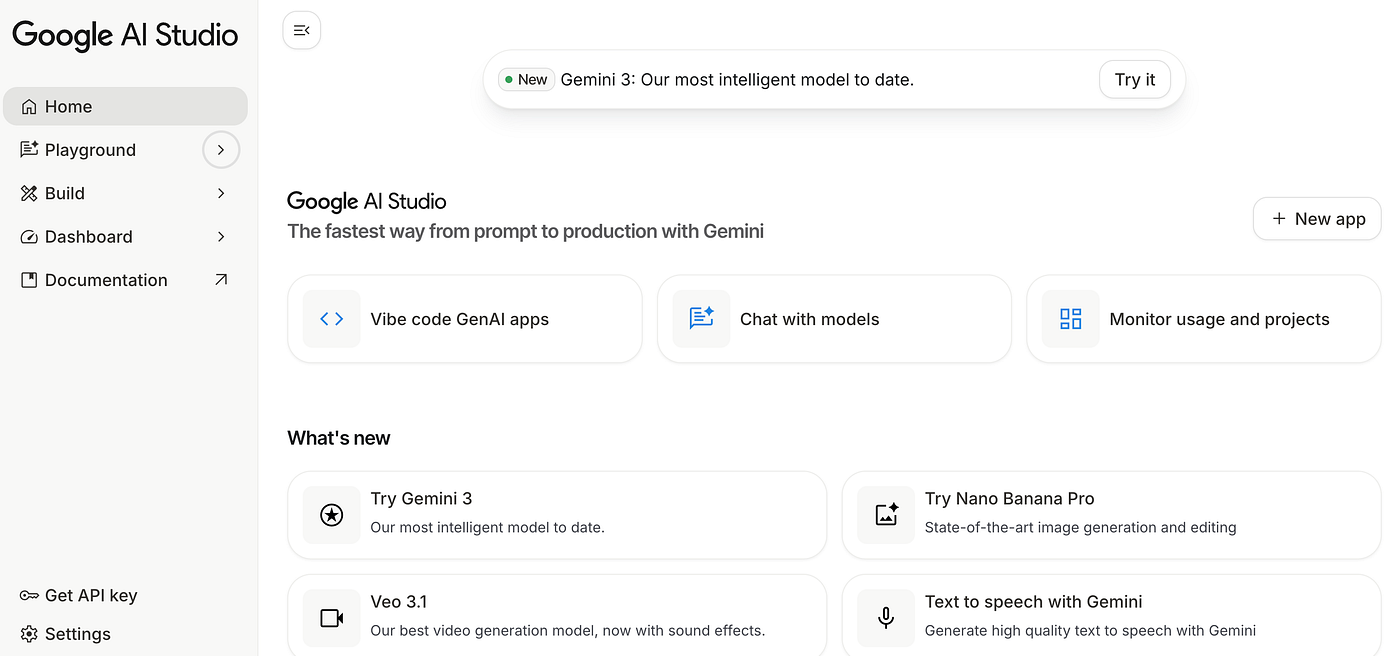The height and width of the screenshot is (656, 1400).
Task: Click "State-of-the-art image generation and editing" text
Action: [1081, 527]
